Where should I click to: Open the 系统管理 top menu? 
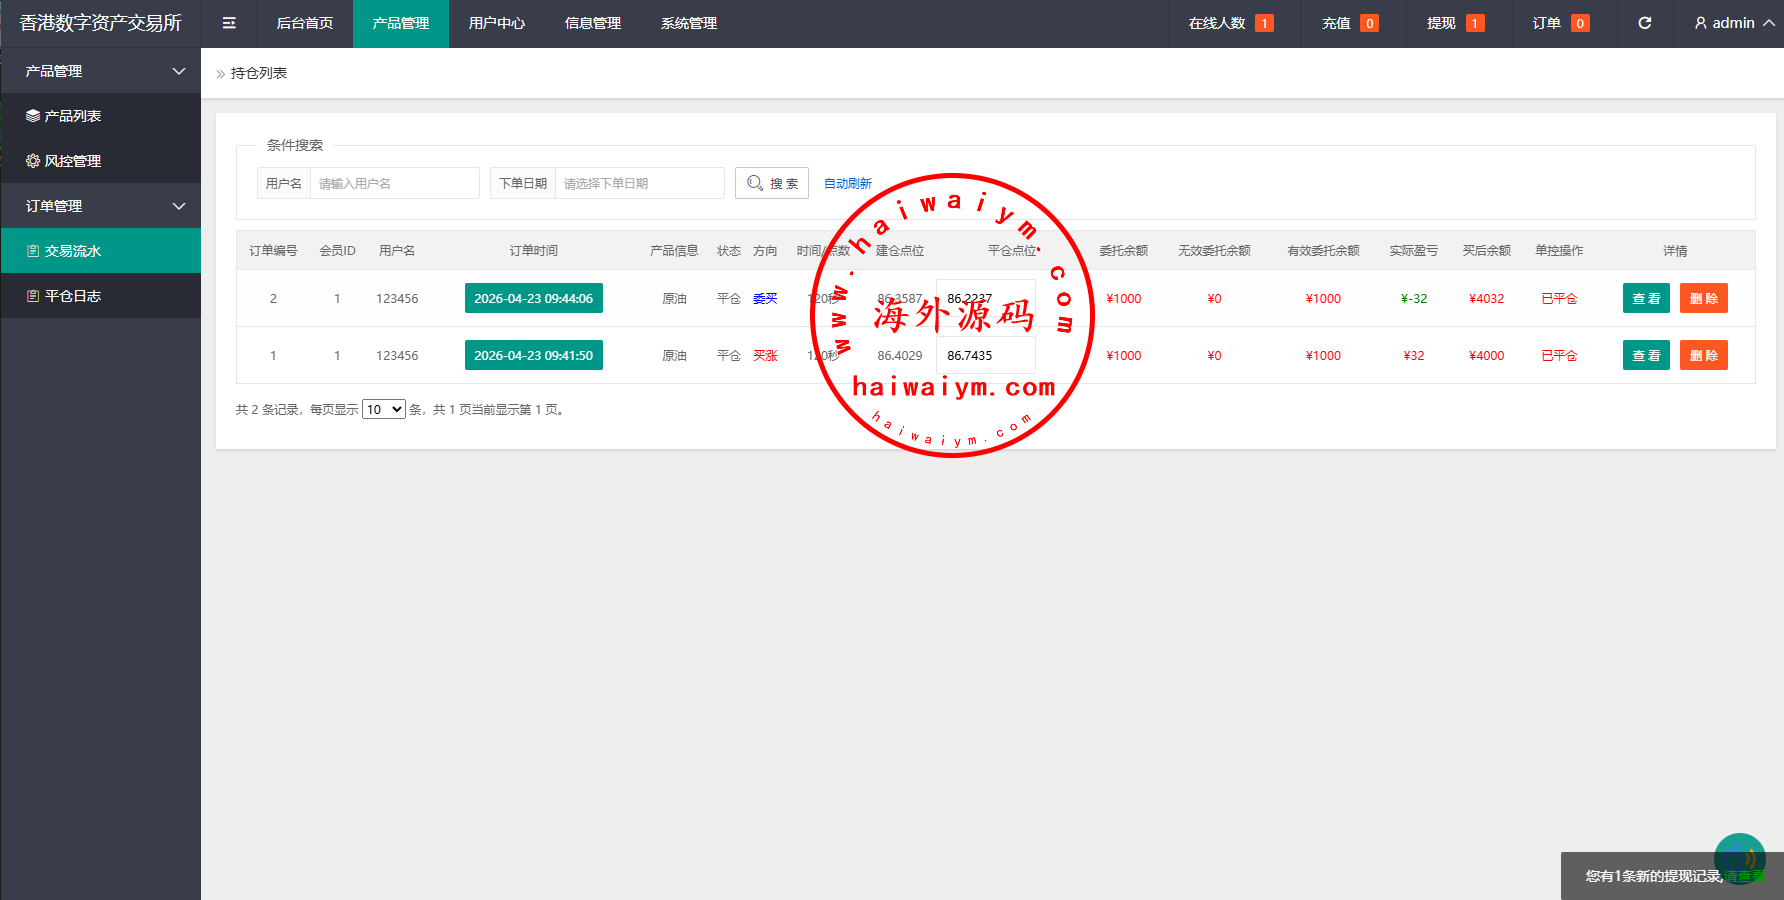(688, 23)
